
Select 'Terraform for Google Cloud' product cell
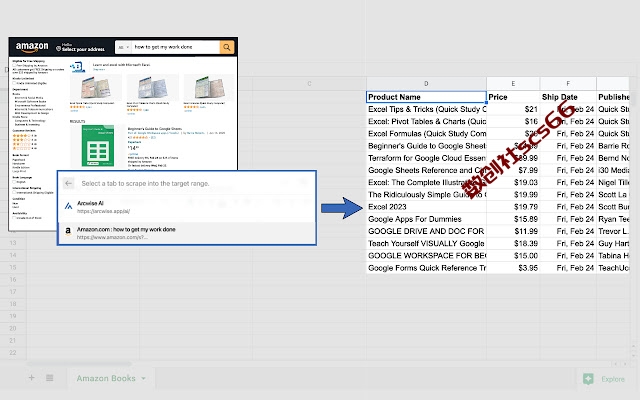426,158
